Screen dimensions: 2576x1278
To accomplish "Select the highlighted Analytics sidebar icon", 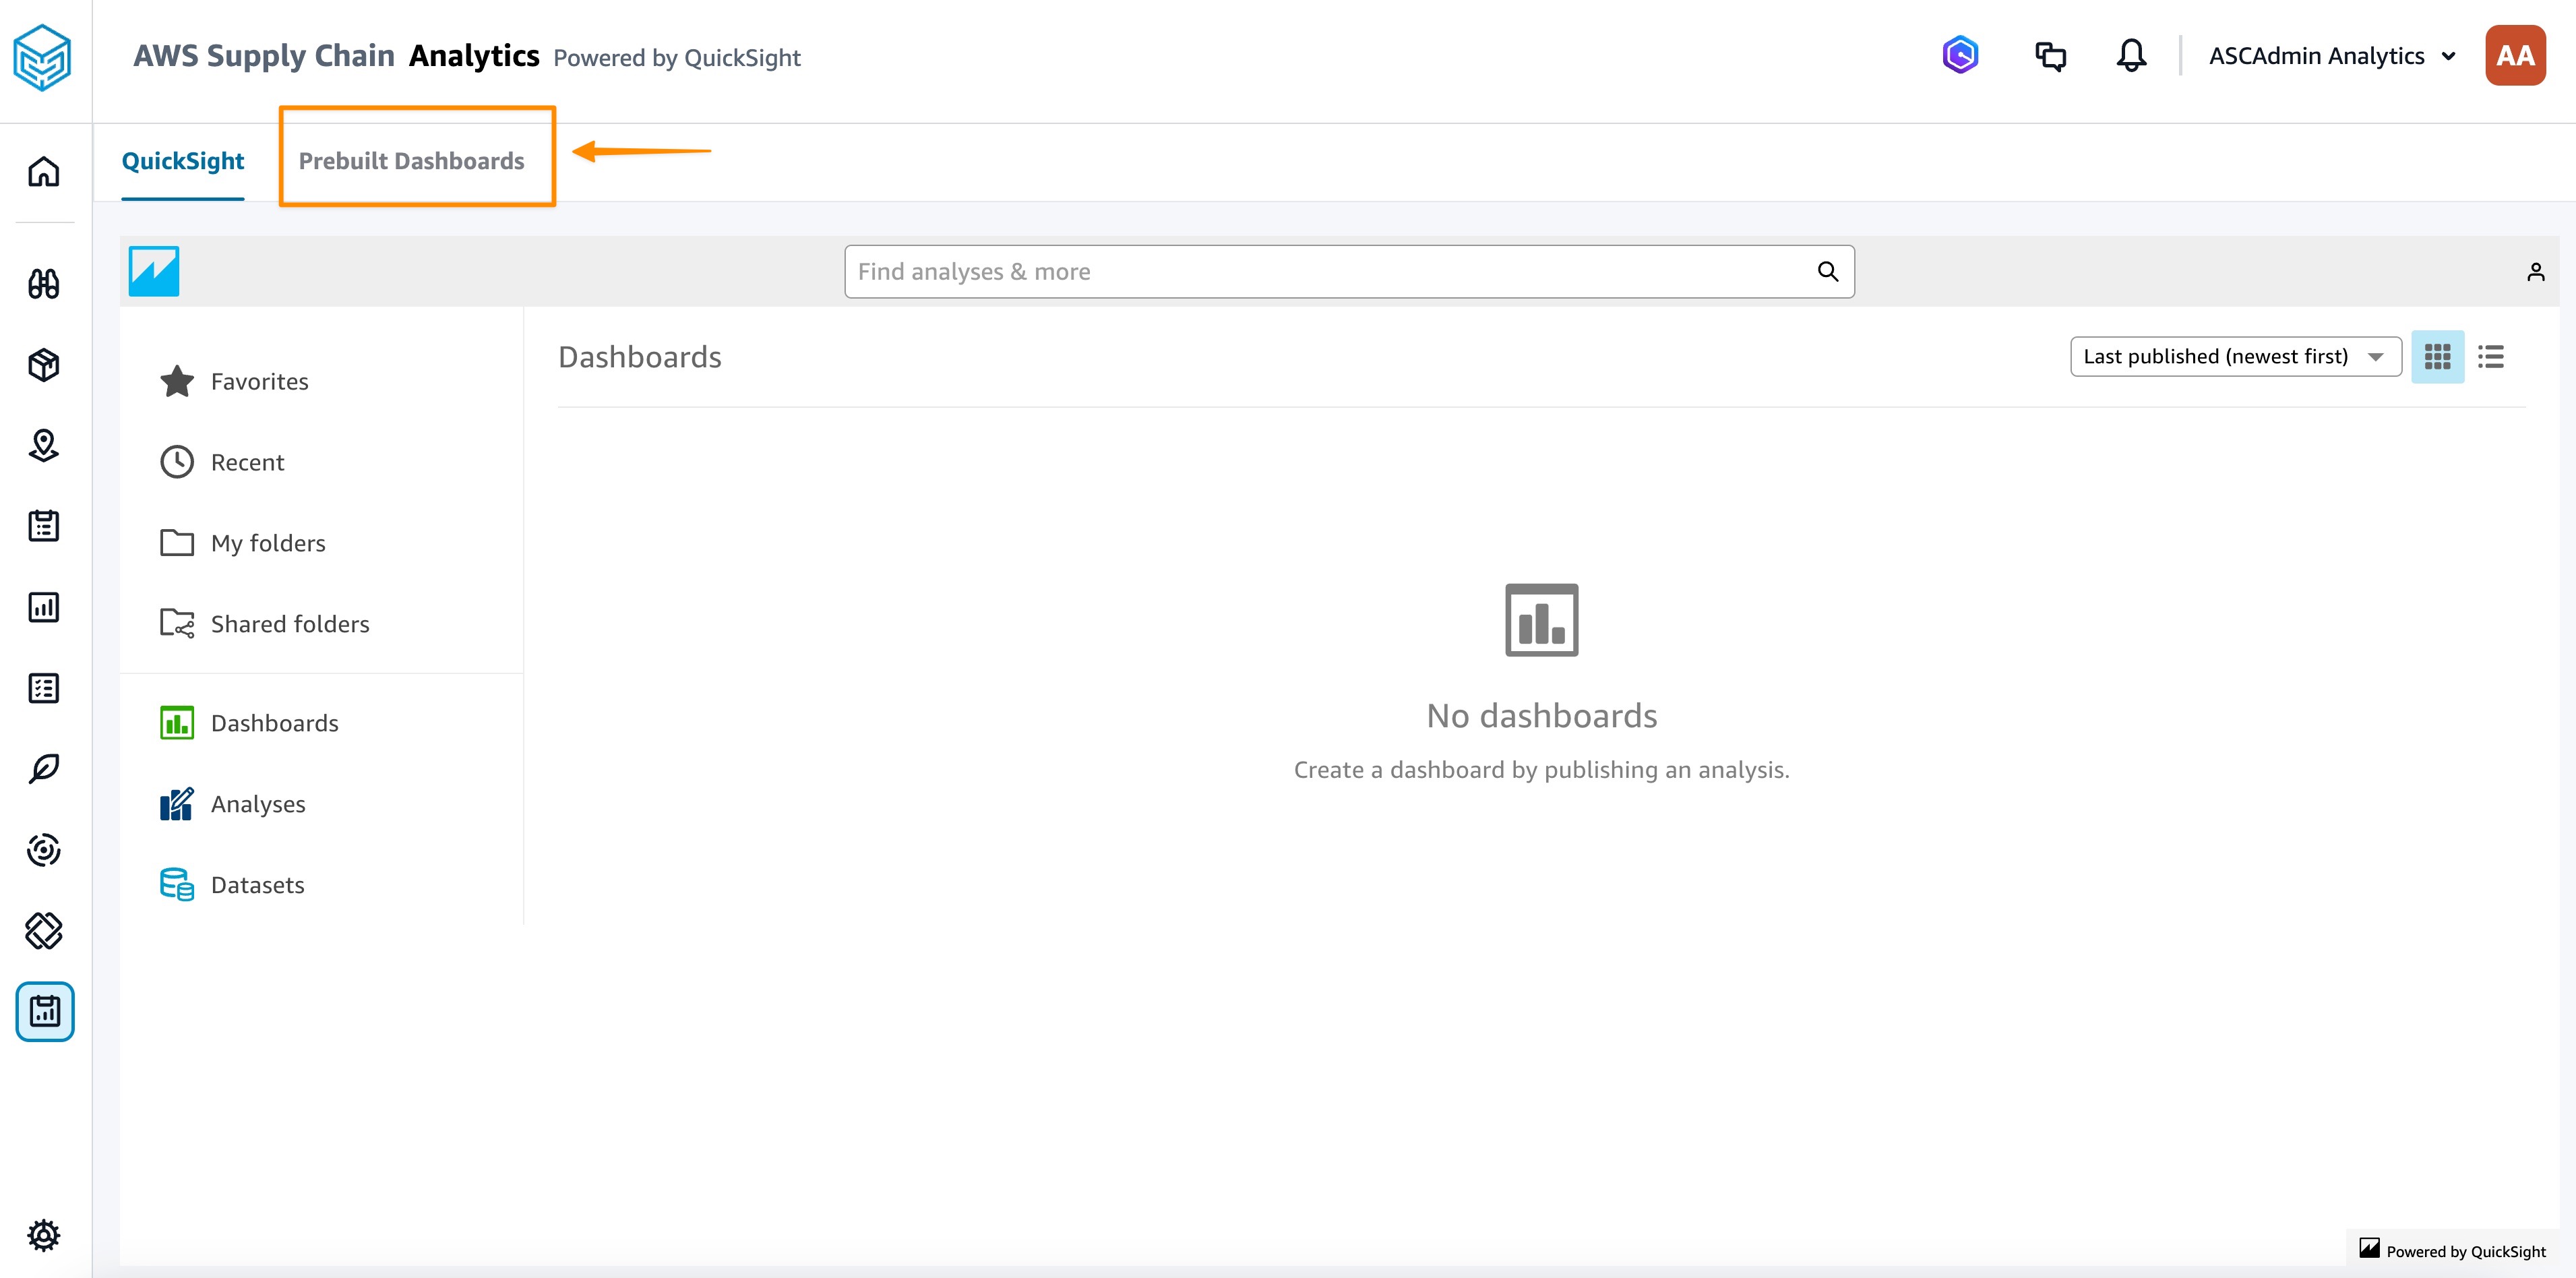I will click(x=45, y=1012).
